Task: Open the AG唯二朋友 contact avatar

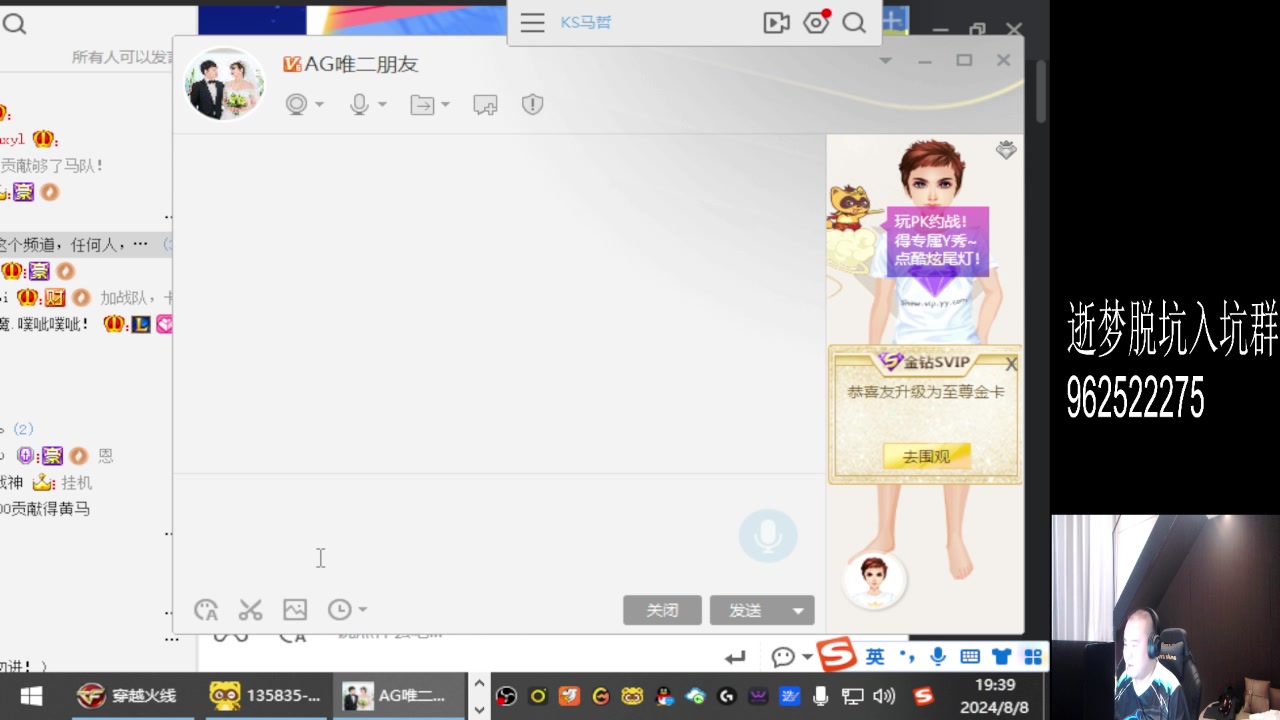Action: tap(224, 84)
